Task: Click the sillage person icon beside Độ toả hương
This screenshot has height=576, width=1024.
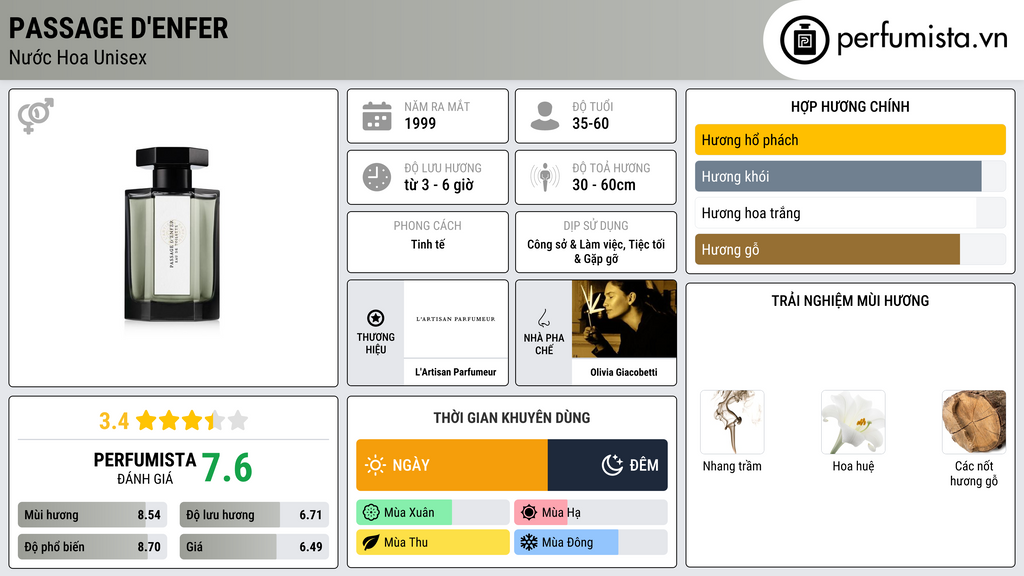Action: click(x=545, y=177)
